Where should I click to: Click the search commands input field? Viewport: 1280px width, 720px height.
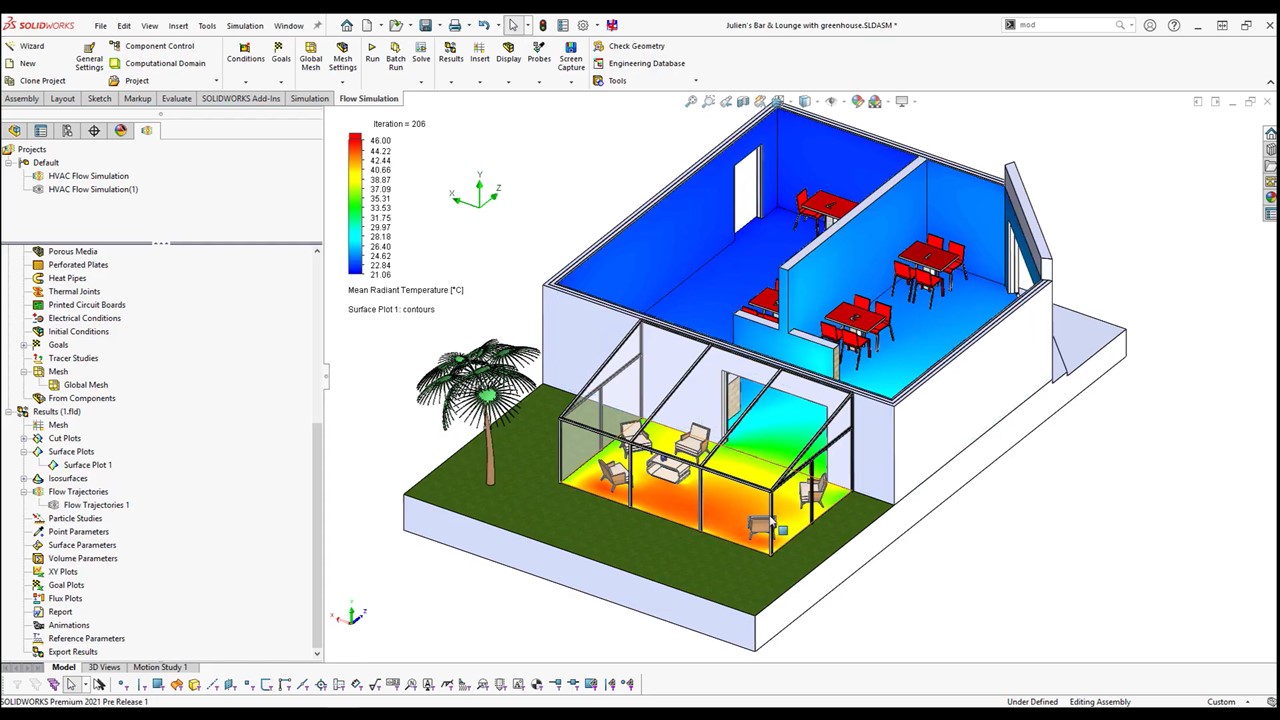click(1068, 25)
